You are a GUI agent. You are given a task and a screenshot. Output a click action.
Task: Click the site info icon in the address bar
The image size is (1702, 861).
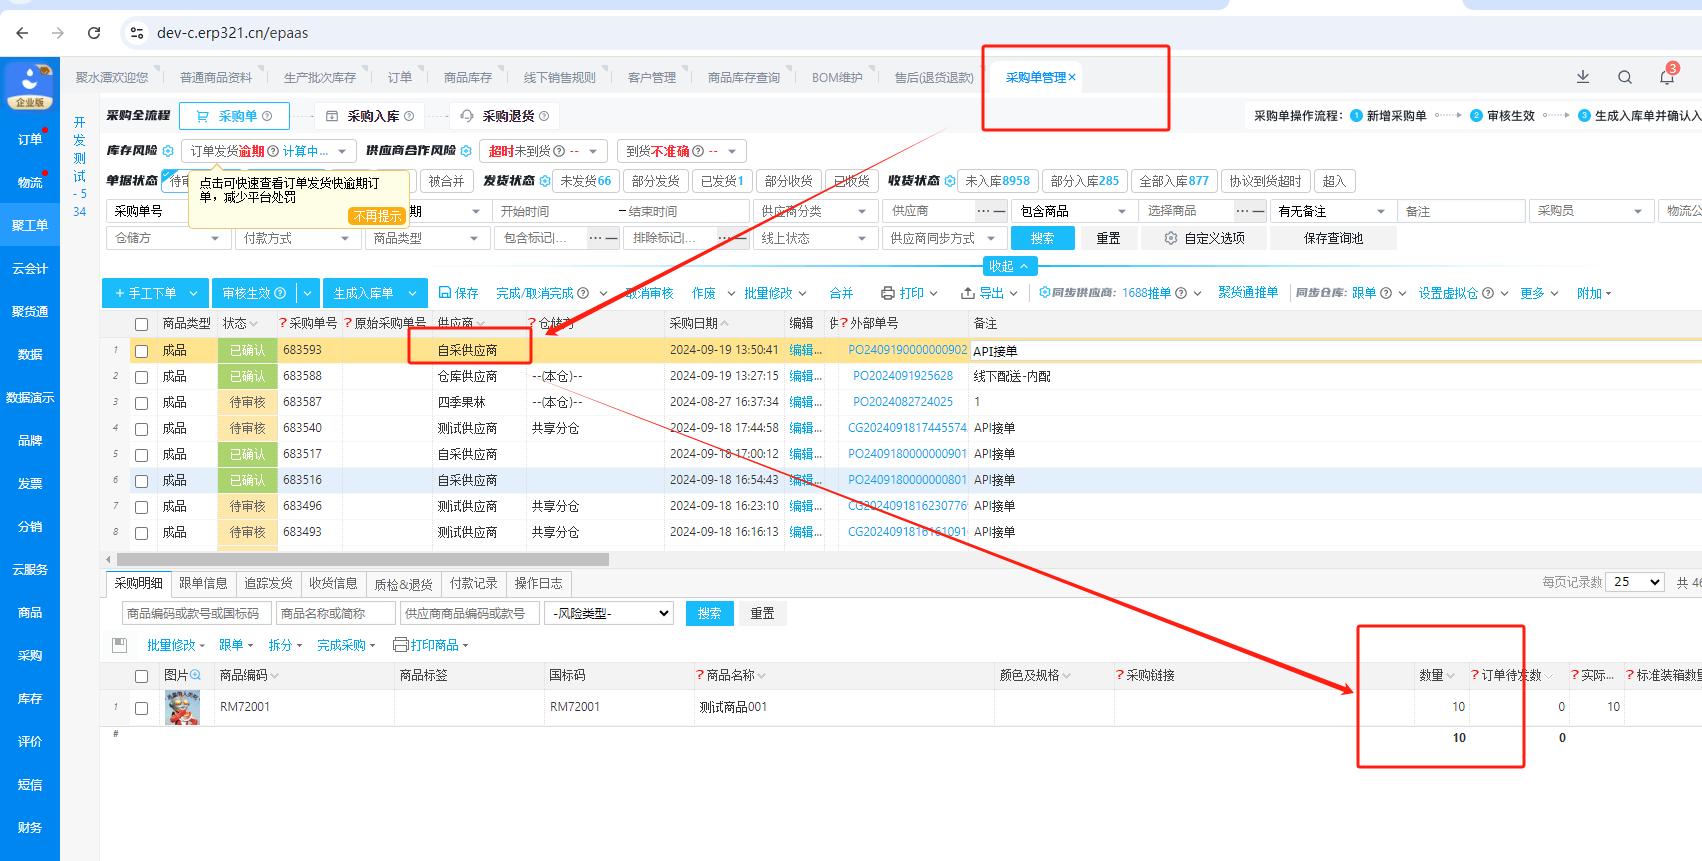coord(137,33)
